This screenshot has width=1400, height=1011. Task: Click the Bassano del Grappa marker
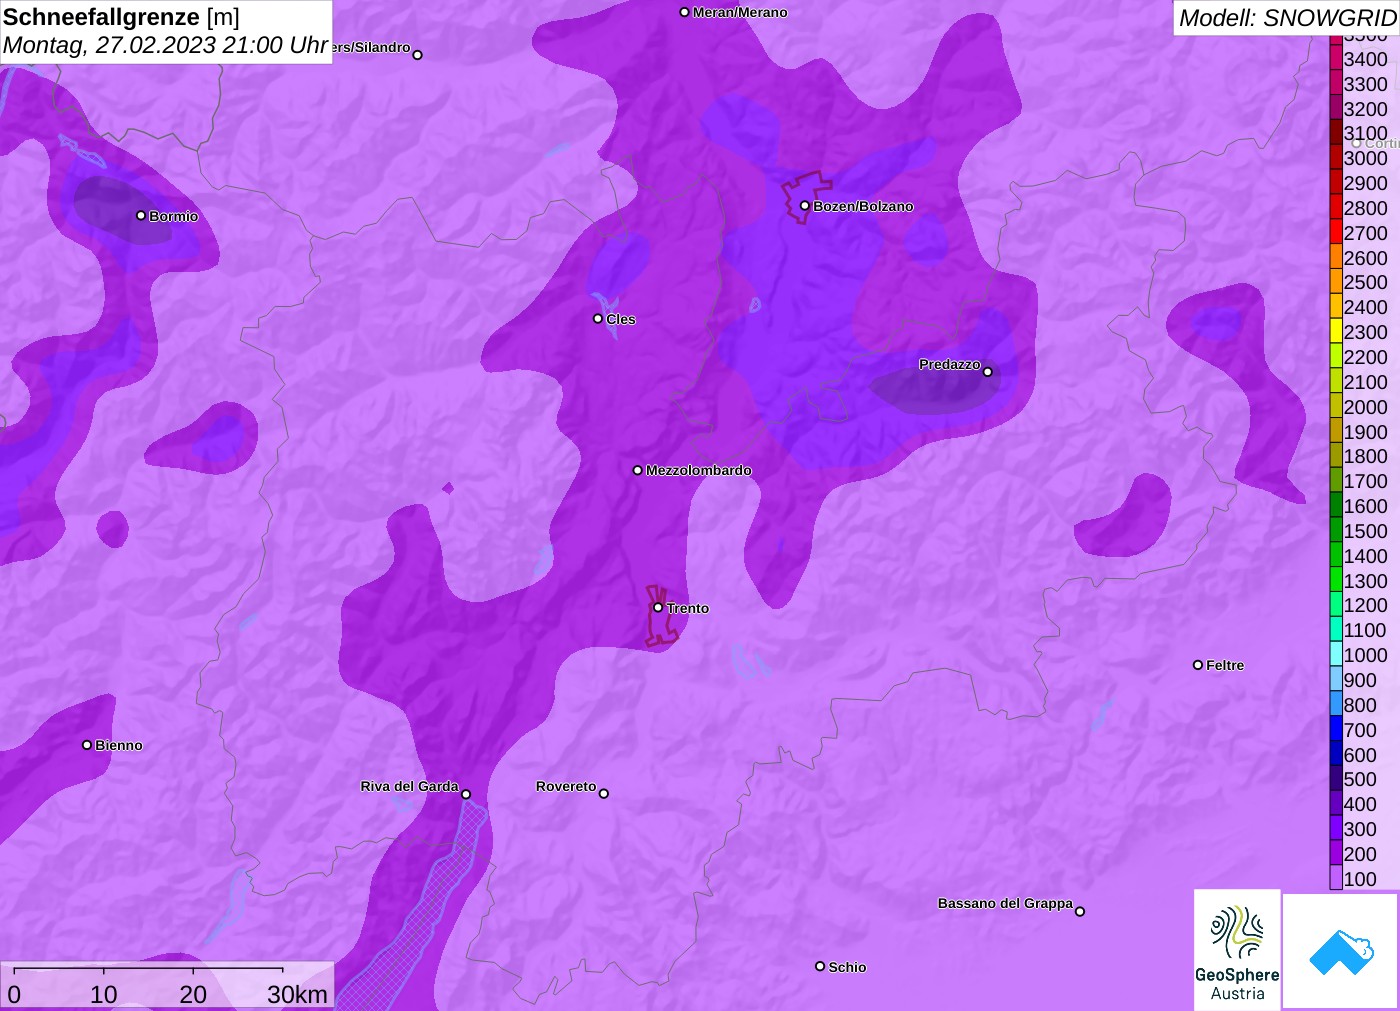point(1080,911)
